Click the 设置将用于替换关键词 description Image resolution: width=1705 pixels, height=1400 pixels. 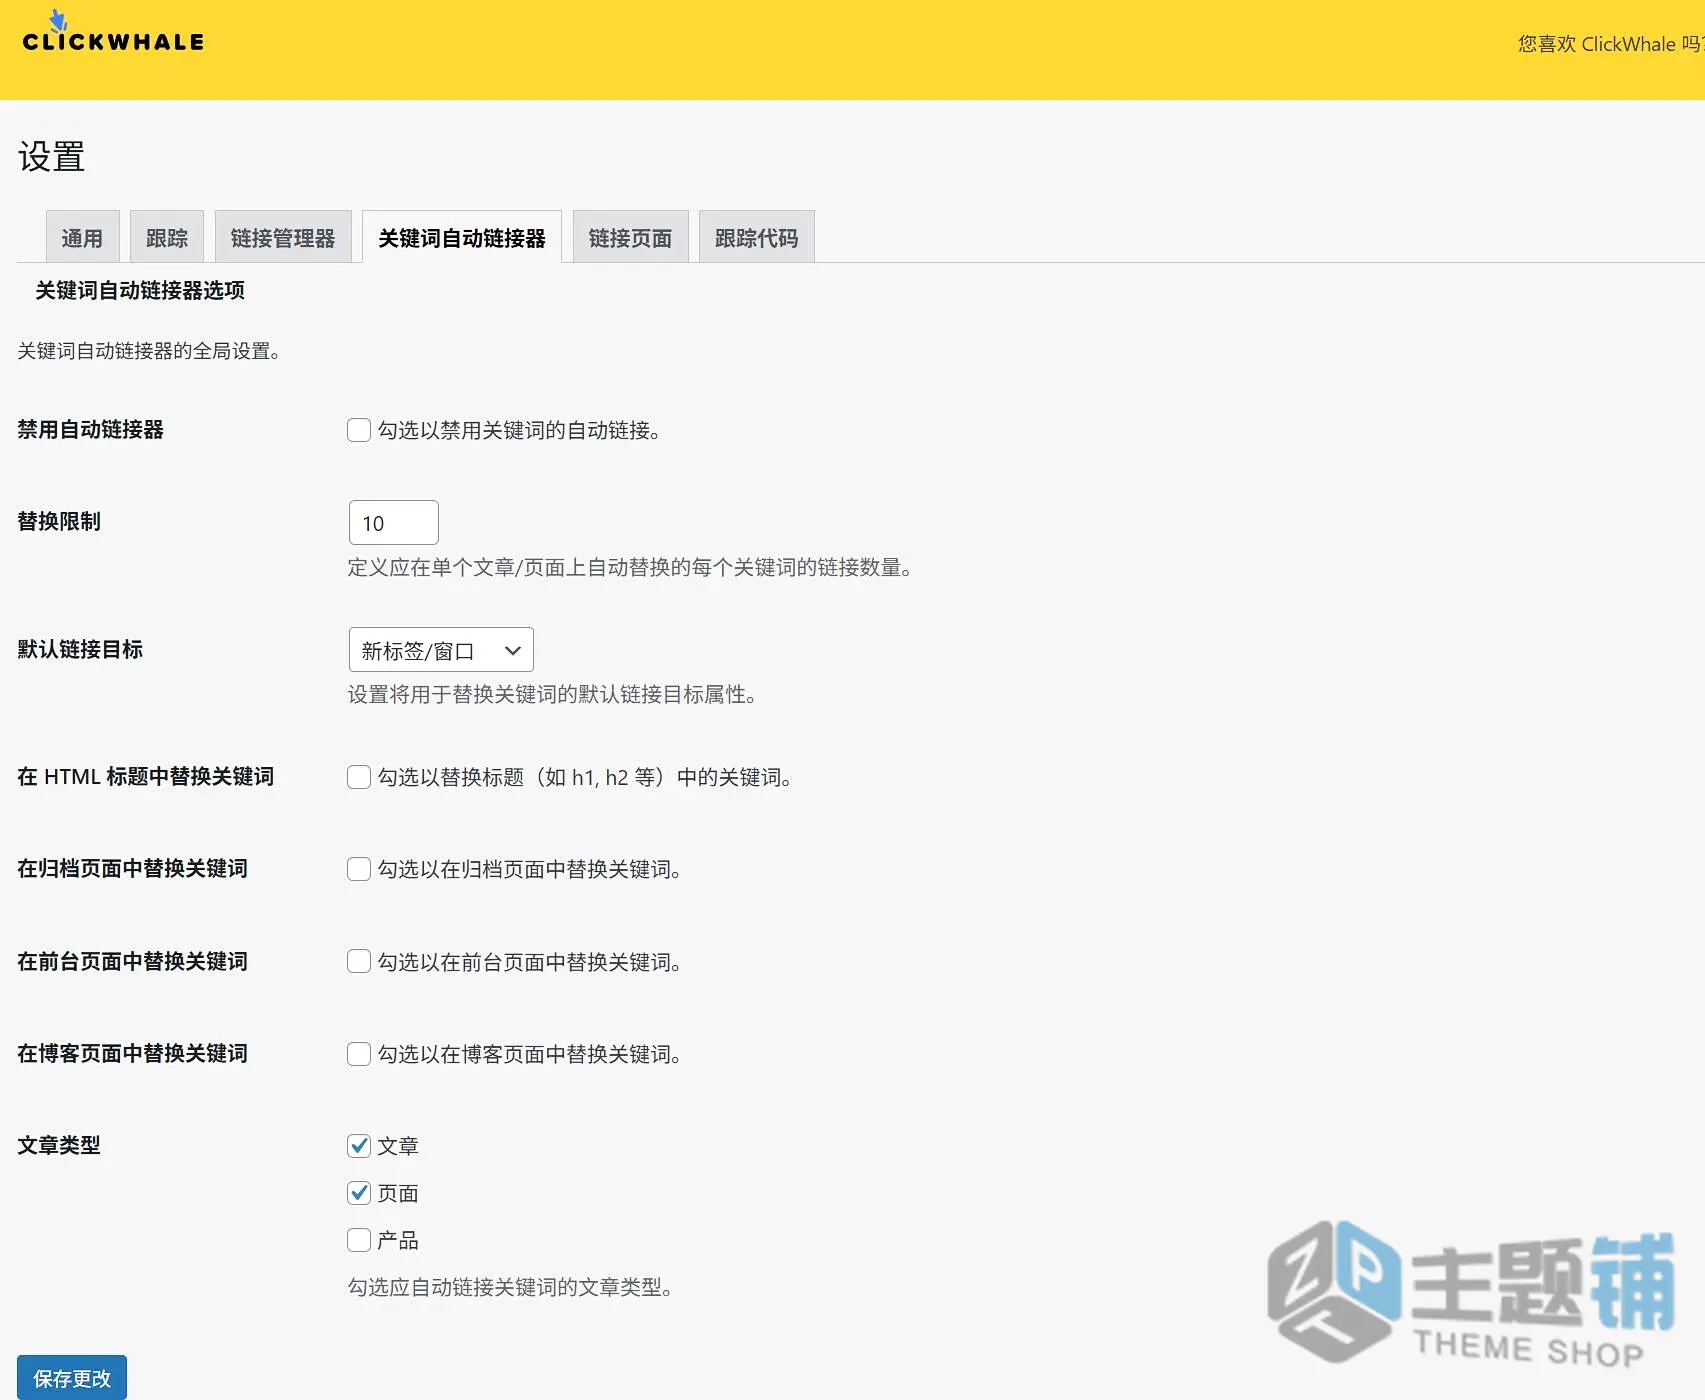[x=552, y=694]
